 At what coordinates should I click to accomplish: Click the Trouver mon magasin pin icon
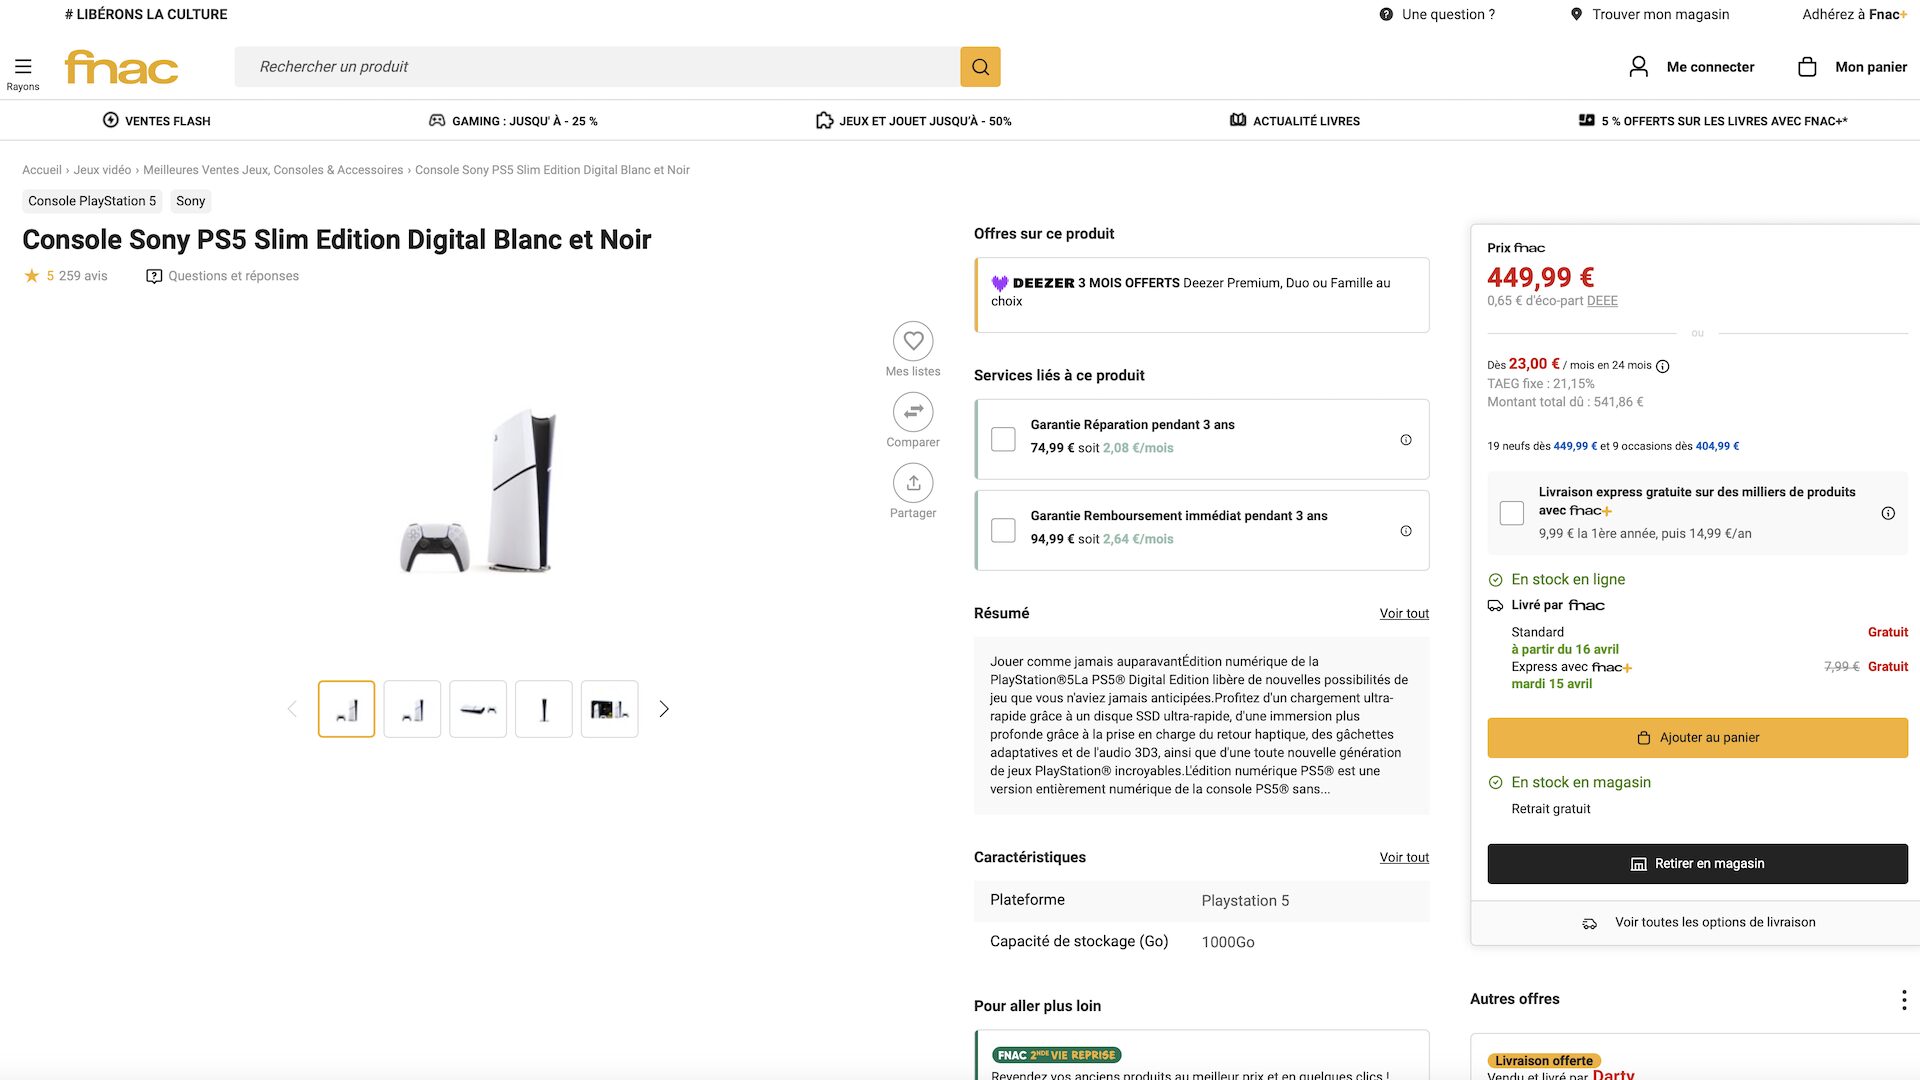point(1576,14)
